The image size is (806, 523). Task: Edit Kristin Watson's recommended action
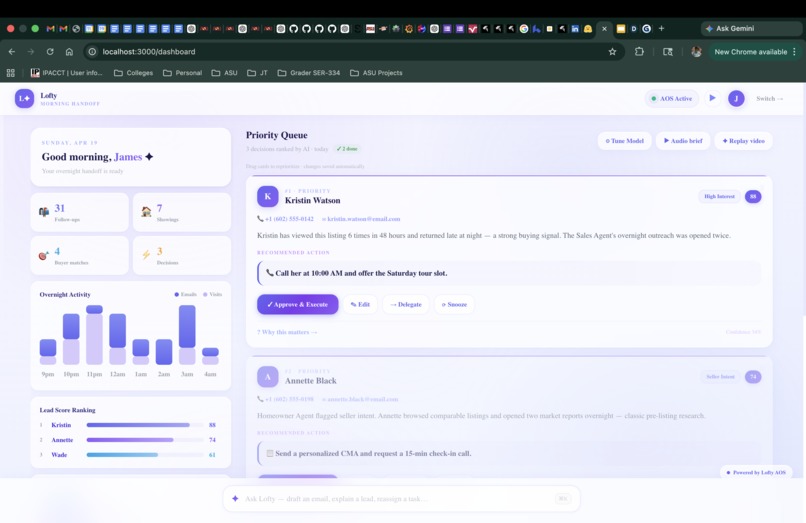point(360,304)
